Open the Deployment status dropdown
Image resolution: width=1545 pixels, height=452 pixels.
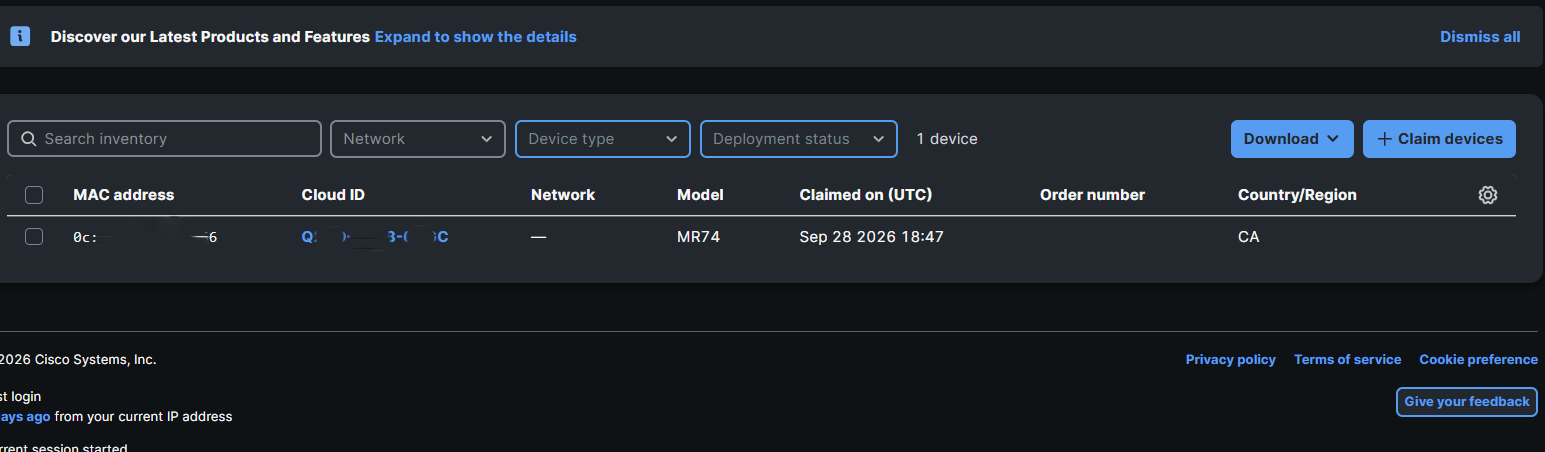coord(798,139)
